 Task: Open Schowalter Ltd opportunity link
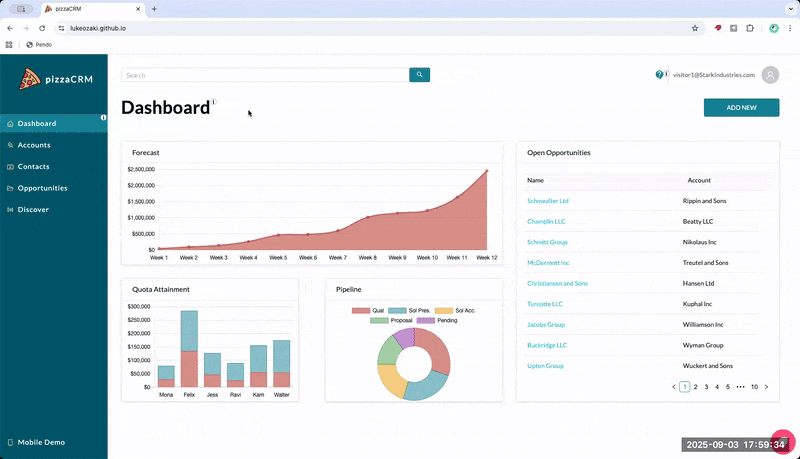pyautogui.click(x=547, y=201)
